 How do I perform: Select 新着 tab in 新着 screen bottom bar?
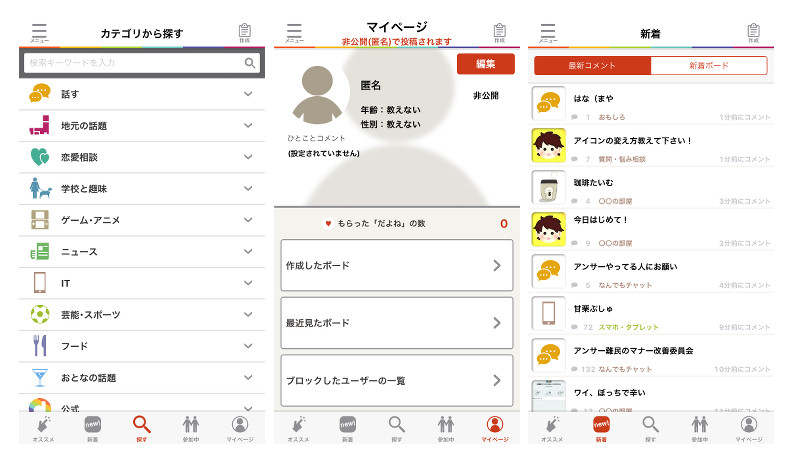pyautogui.click(x=602, y=428)
